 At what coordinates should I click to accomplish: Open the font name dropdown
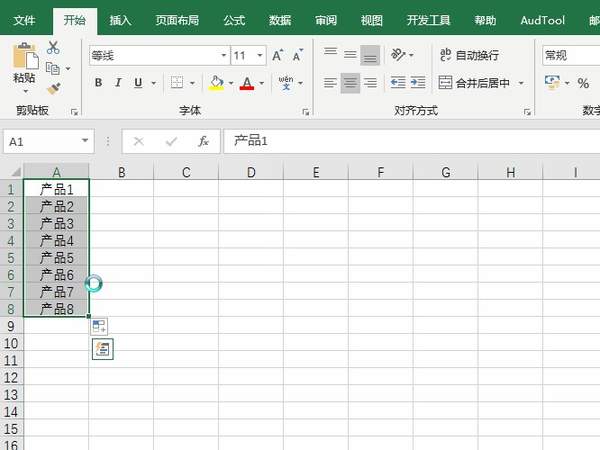(224, 56)
